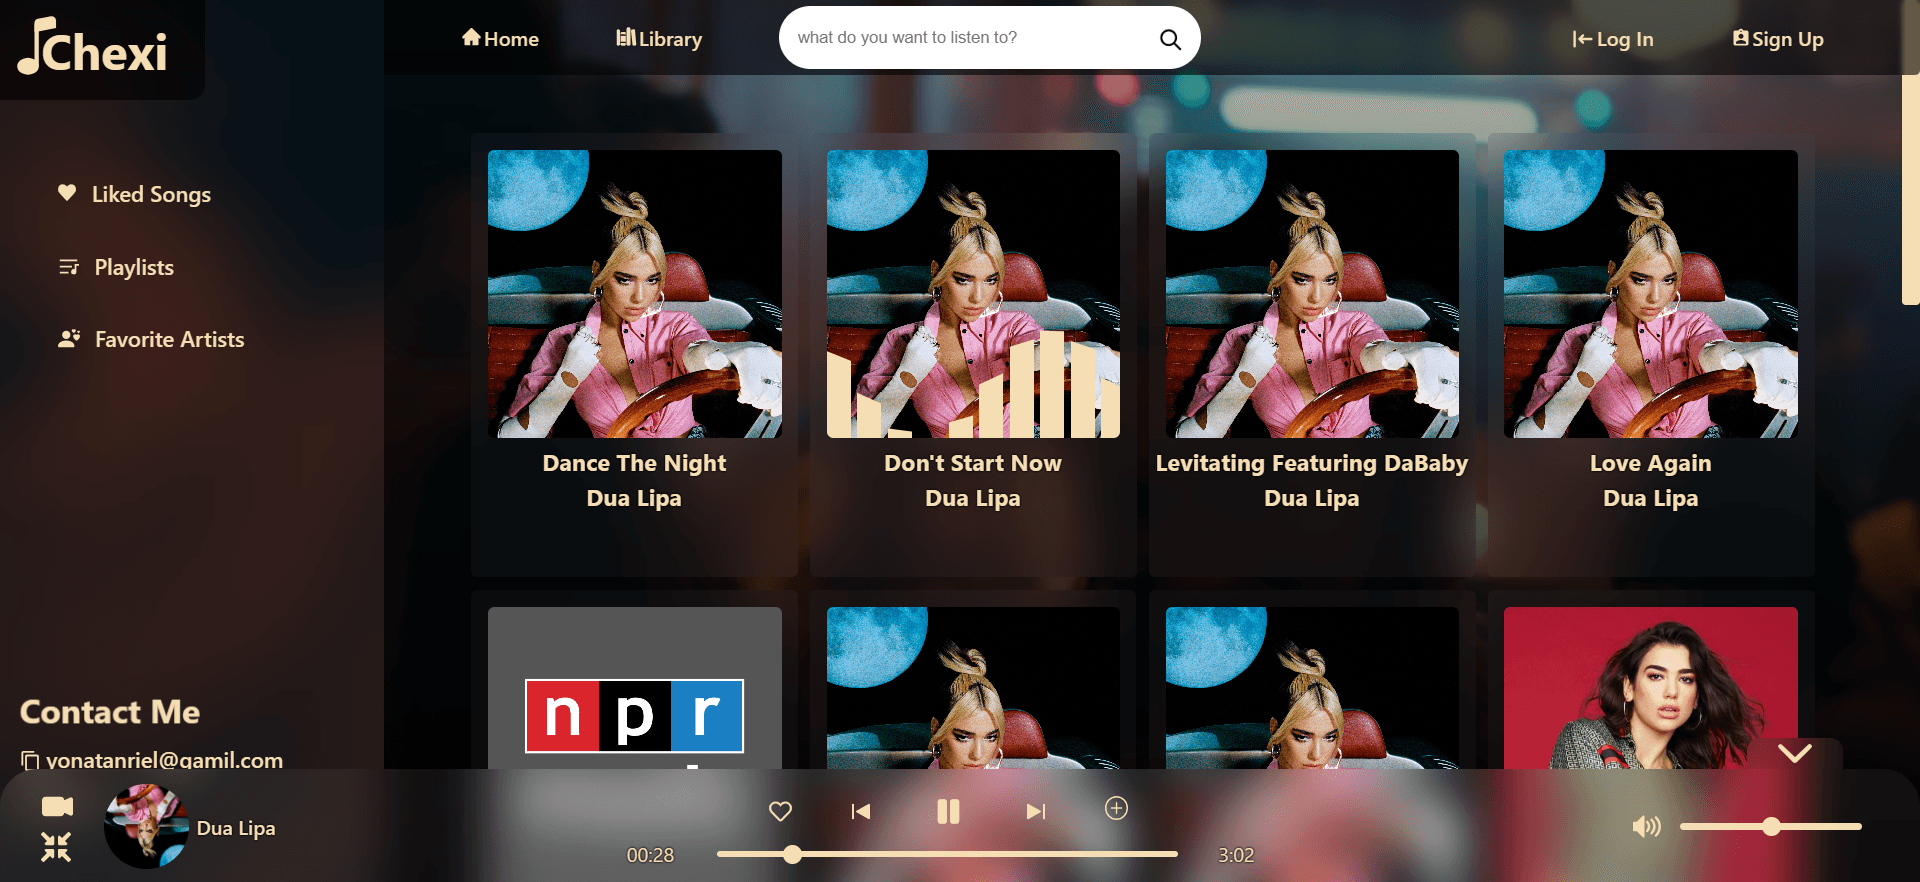Open the Library page
Viewport: 1920px width, 882px height.
659,39
